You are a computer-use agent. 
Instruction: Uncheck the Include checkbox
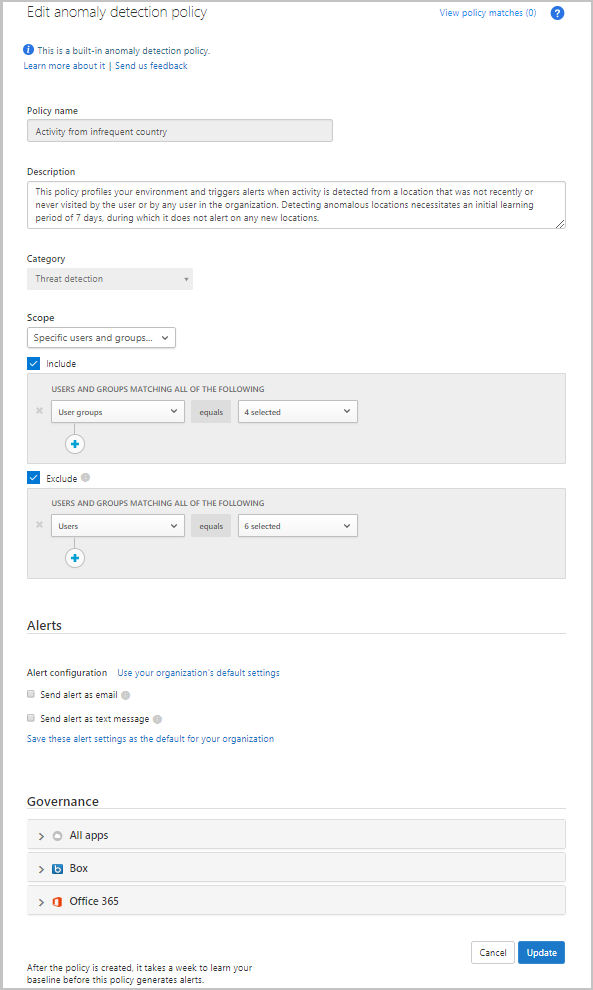click(x=33, y=364)
